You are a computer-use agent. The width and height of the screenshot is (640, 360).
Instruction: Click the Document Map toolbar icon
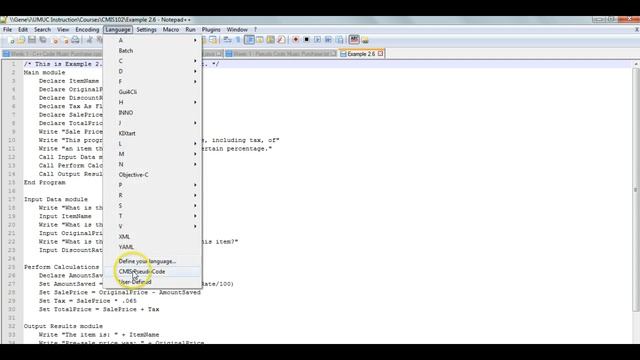270,40
